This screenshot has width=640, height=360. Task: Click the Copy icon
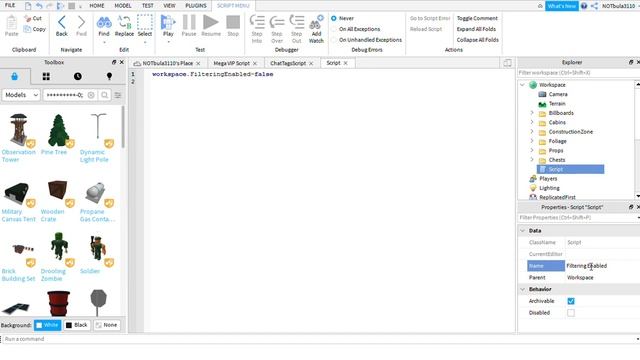pyautogui.click(x=28, y=29)
